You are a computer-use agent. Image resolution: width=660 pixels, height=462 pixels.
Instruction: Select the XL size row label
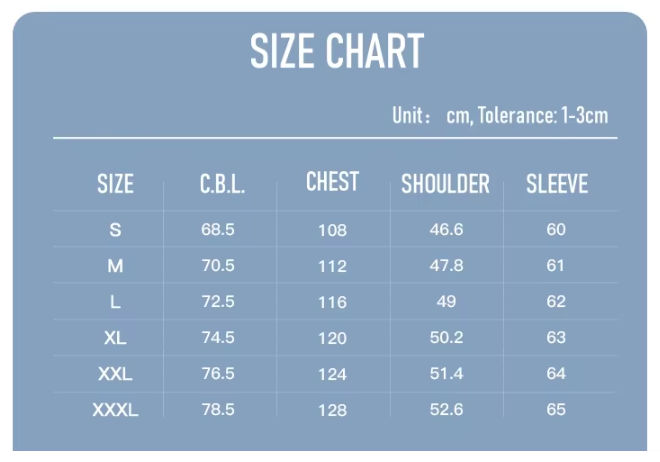pos(115,338)
